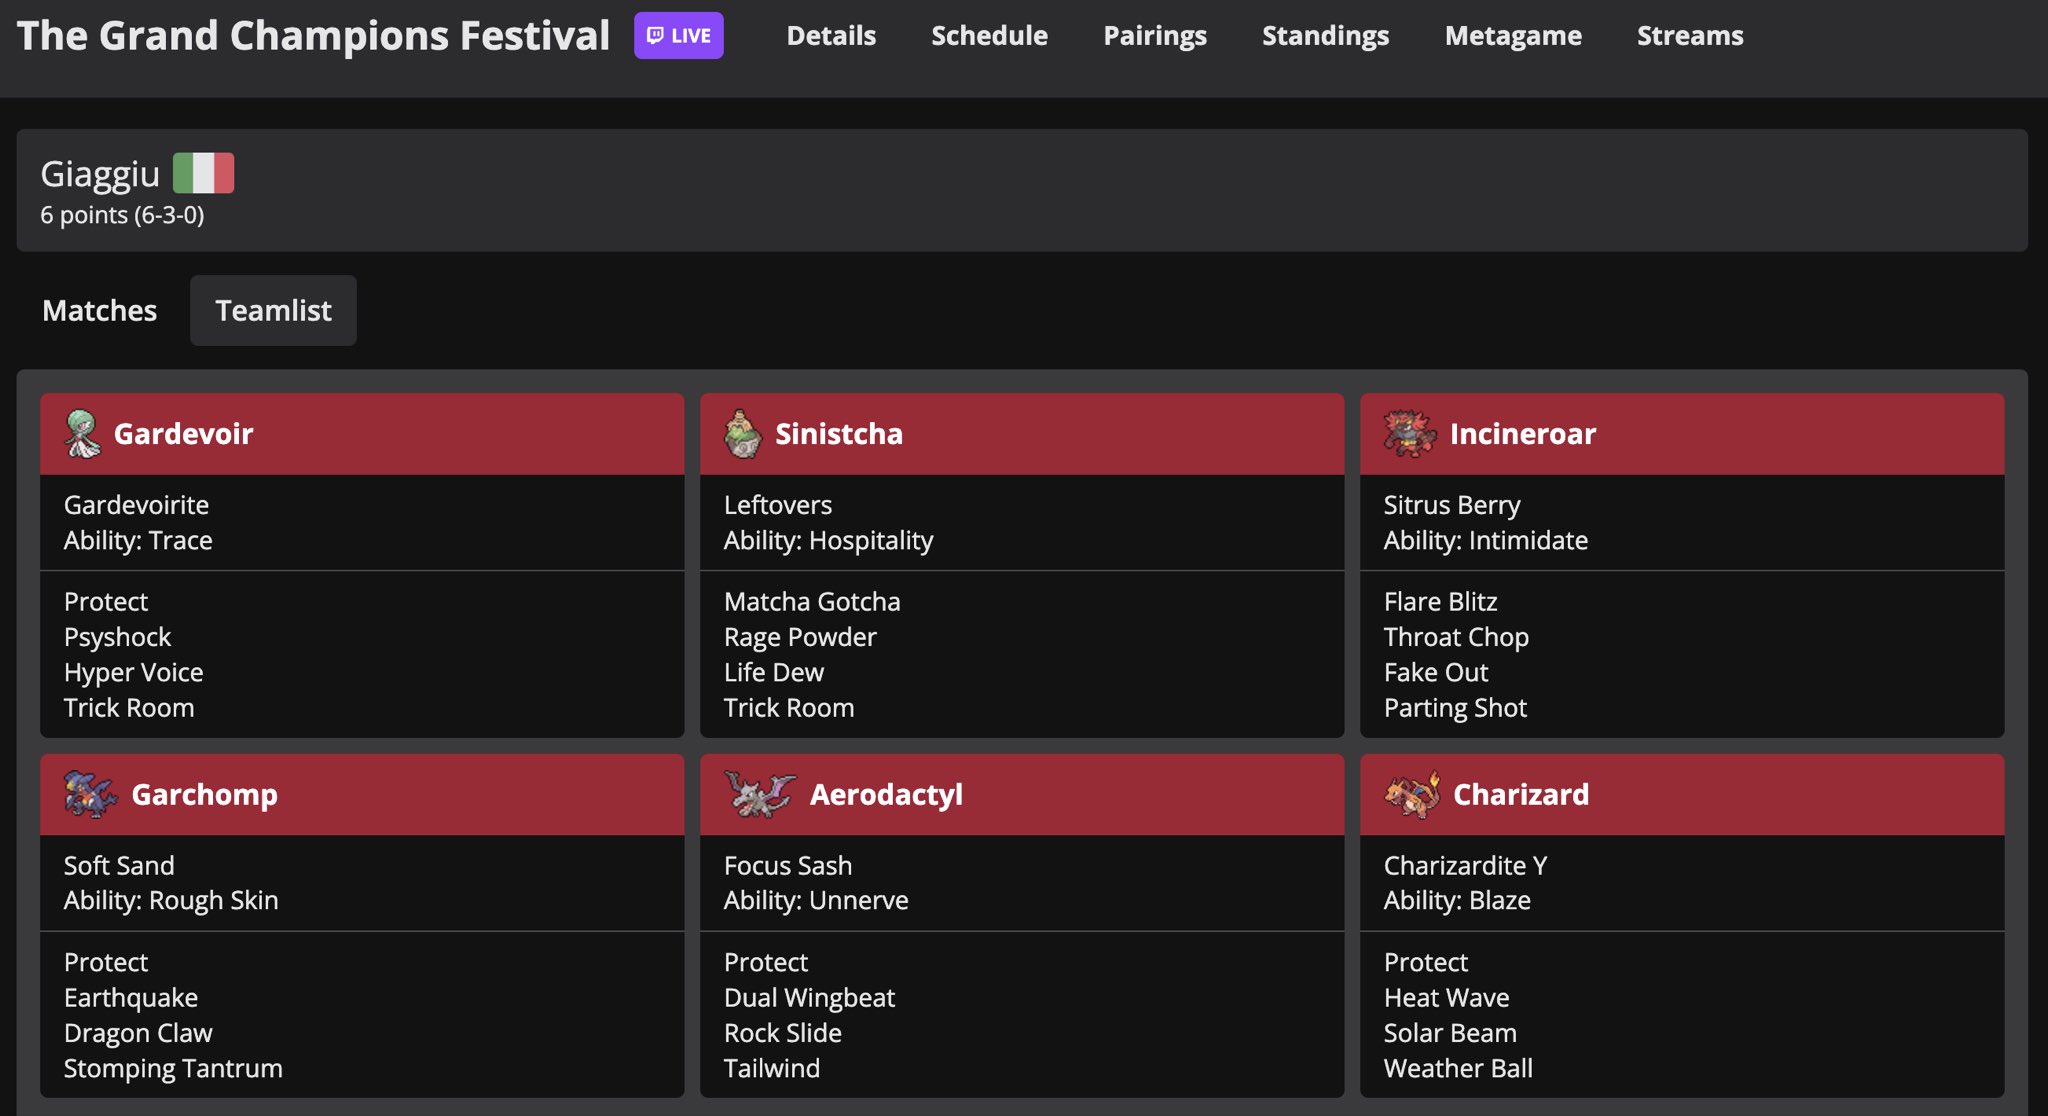2048x1116 pixels.
Task: Click Ability: Unnerve text
Action: coord(816,900)
